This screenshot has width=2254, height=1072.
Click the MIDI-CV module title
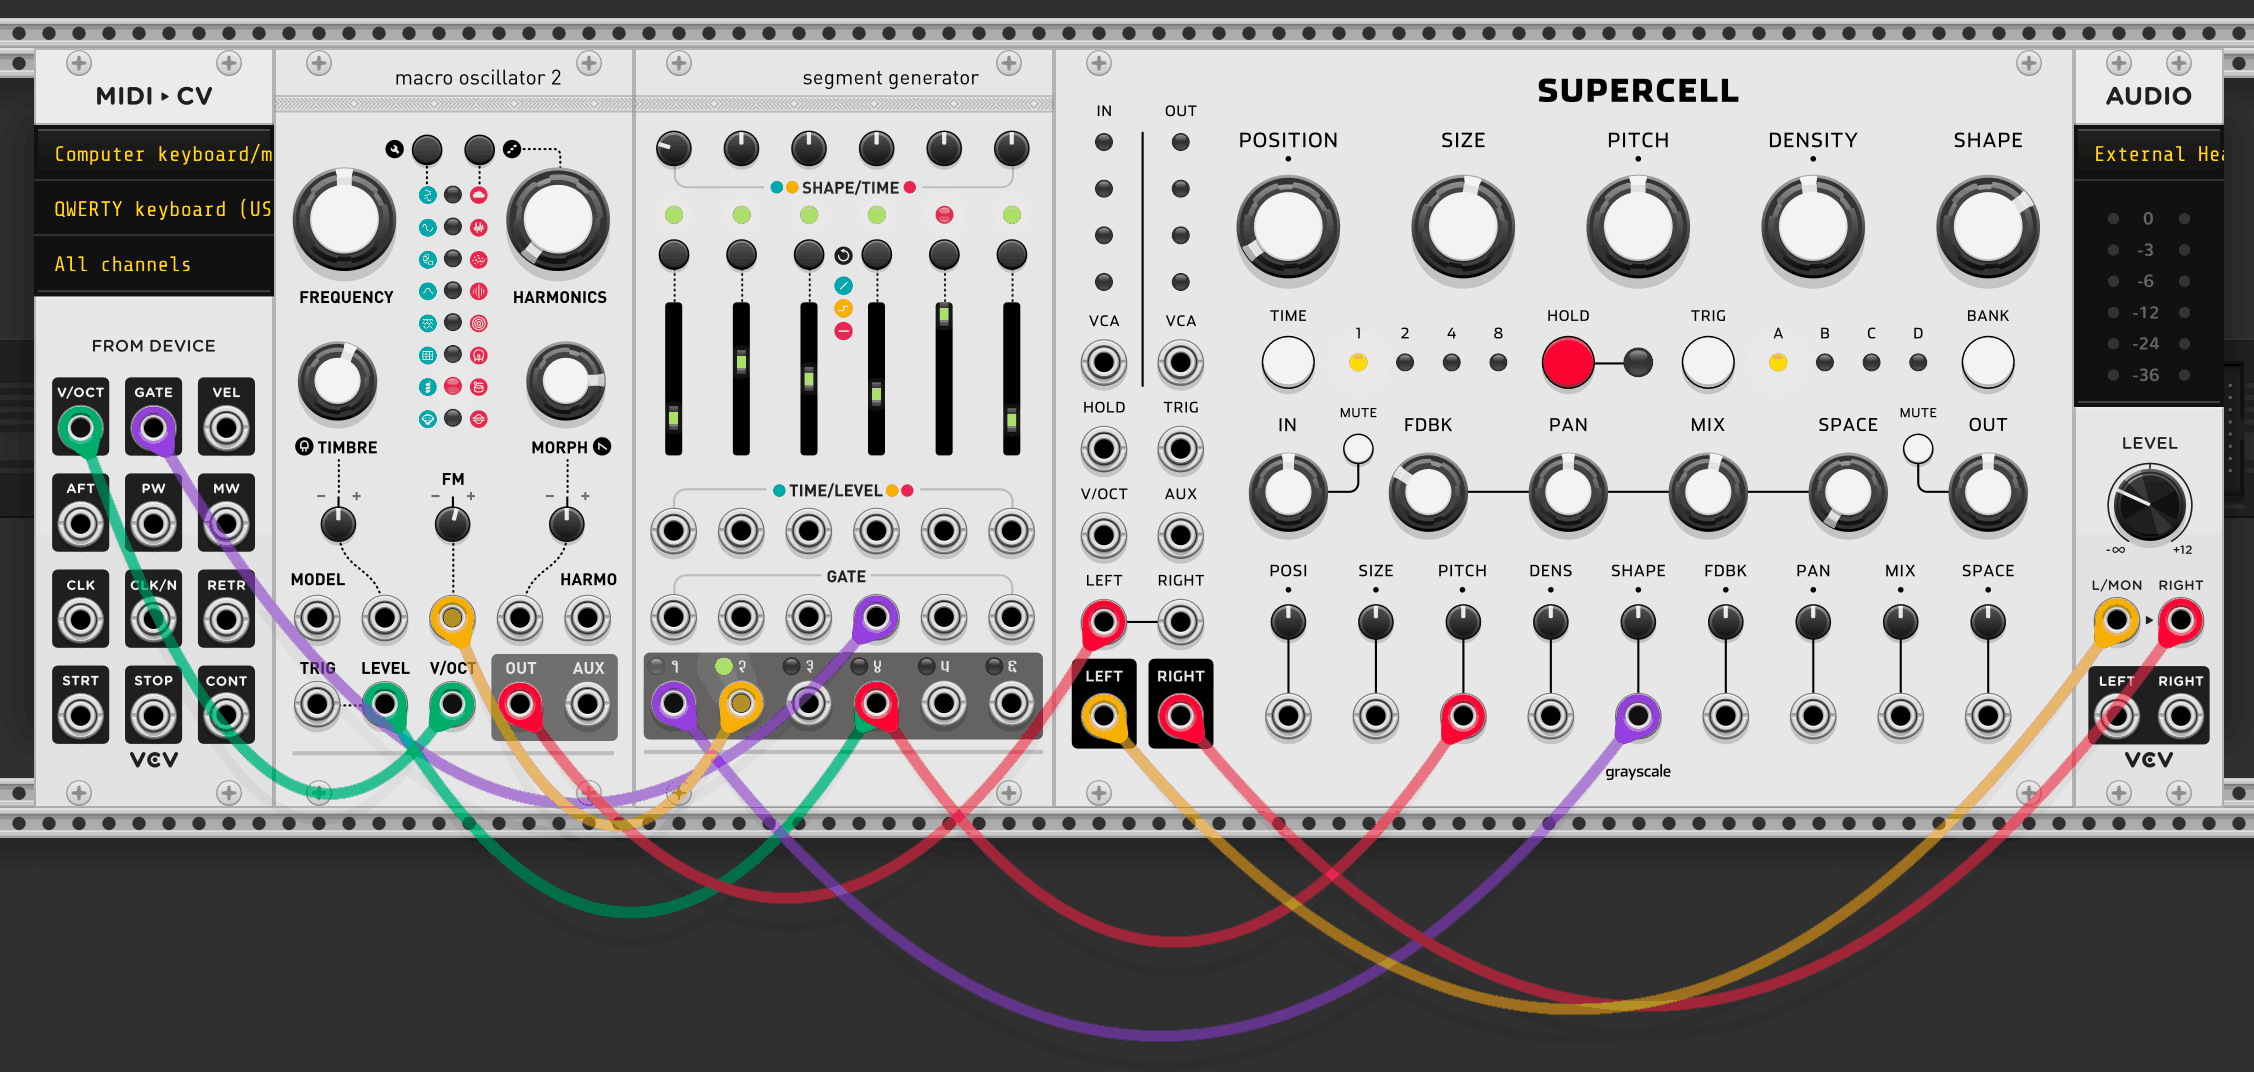coord(154,96)
